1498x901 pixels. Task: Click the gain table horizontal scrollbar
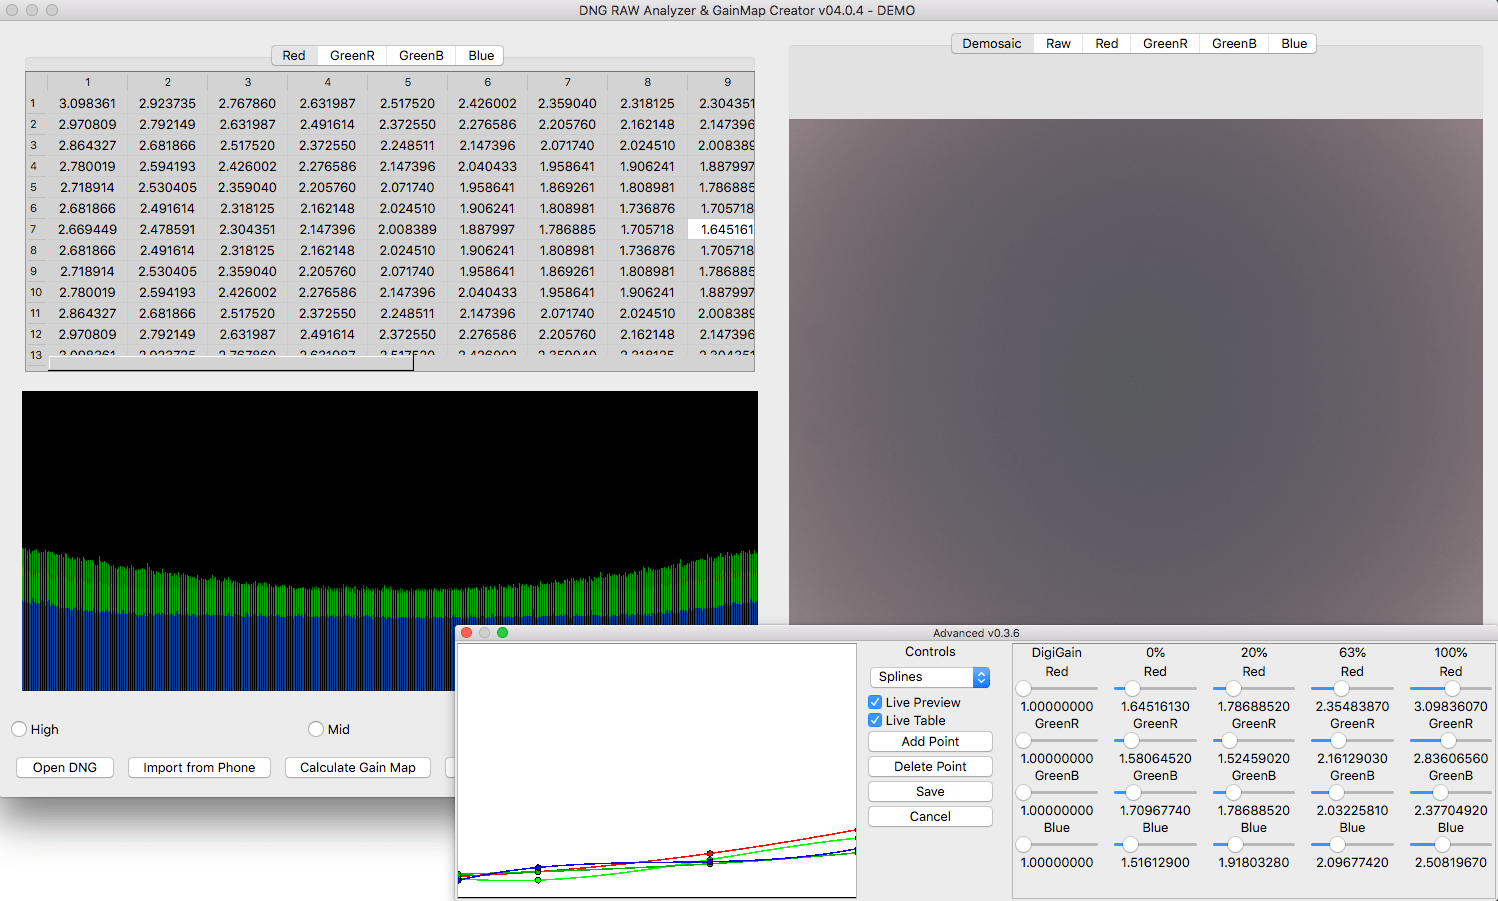click(230, 363)
